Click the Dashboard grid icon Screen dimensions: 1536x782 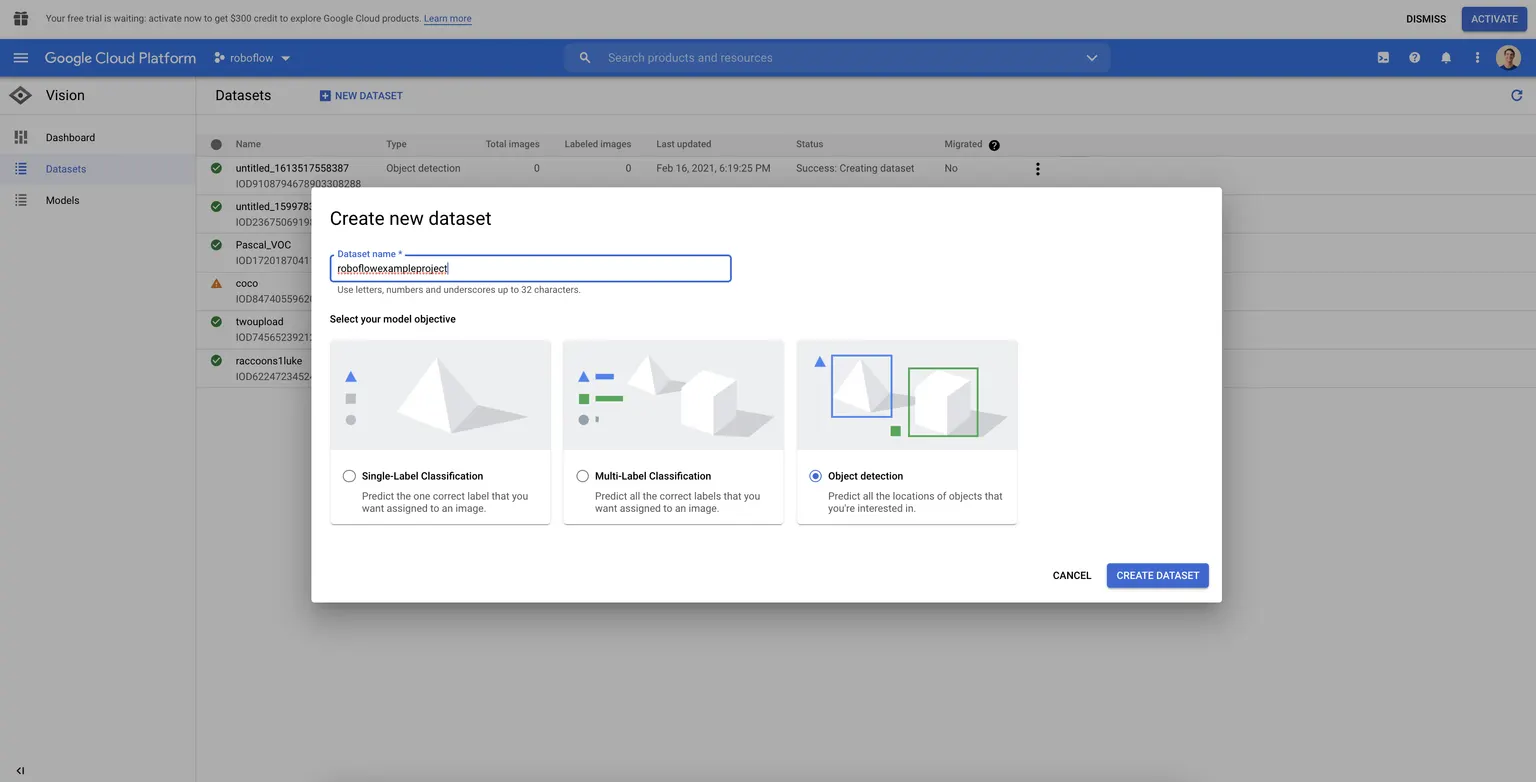pyautogui.click(x=21, y=137)
